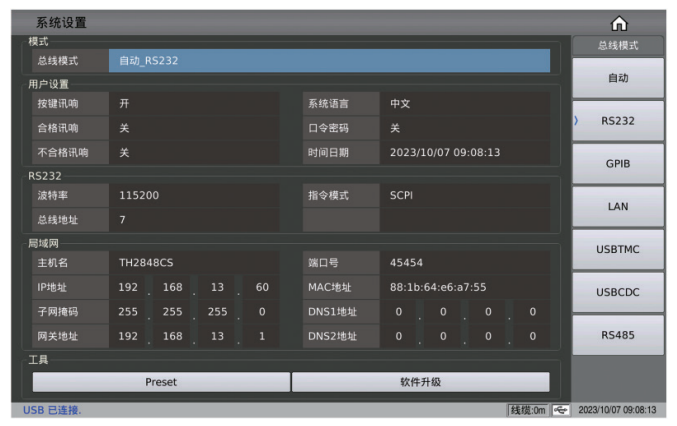Open the 波特率 baud rate field
This screenshot has height=426, width=677.
point(194,195)
